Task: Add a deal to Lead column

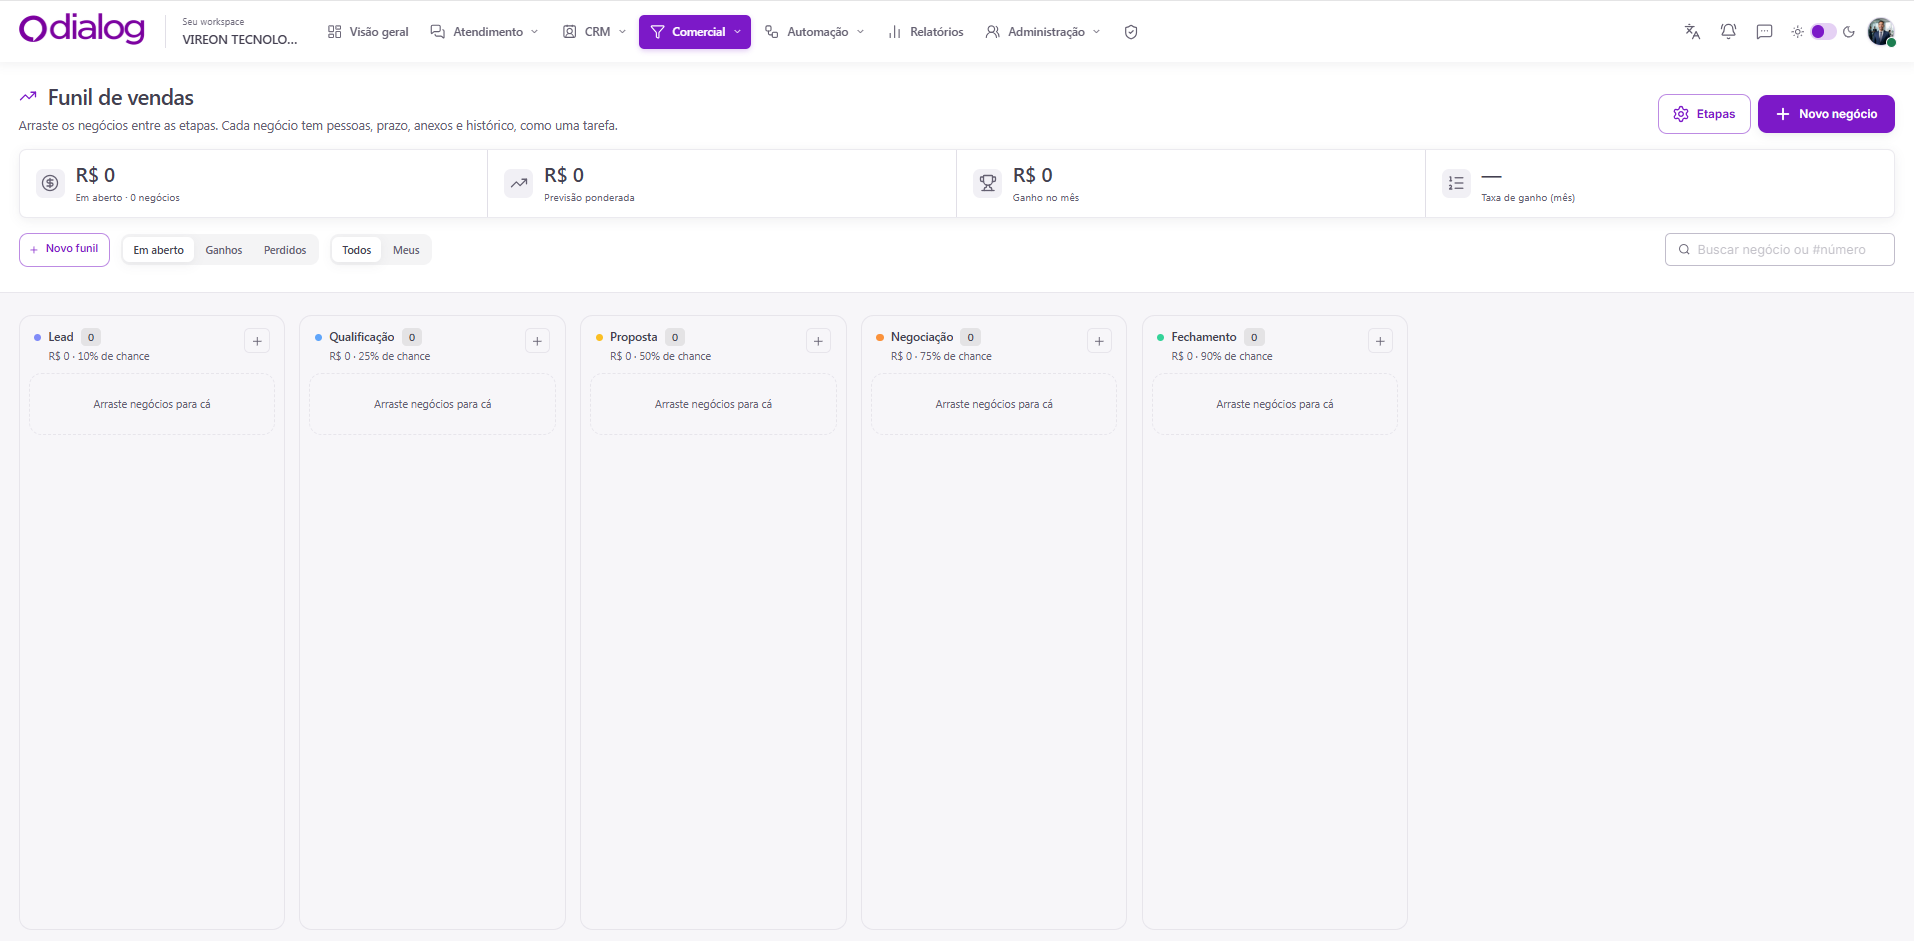Action: [257, 341]
